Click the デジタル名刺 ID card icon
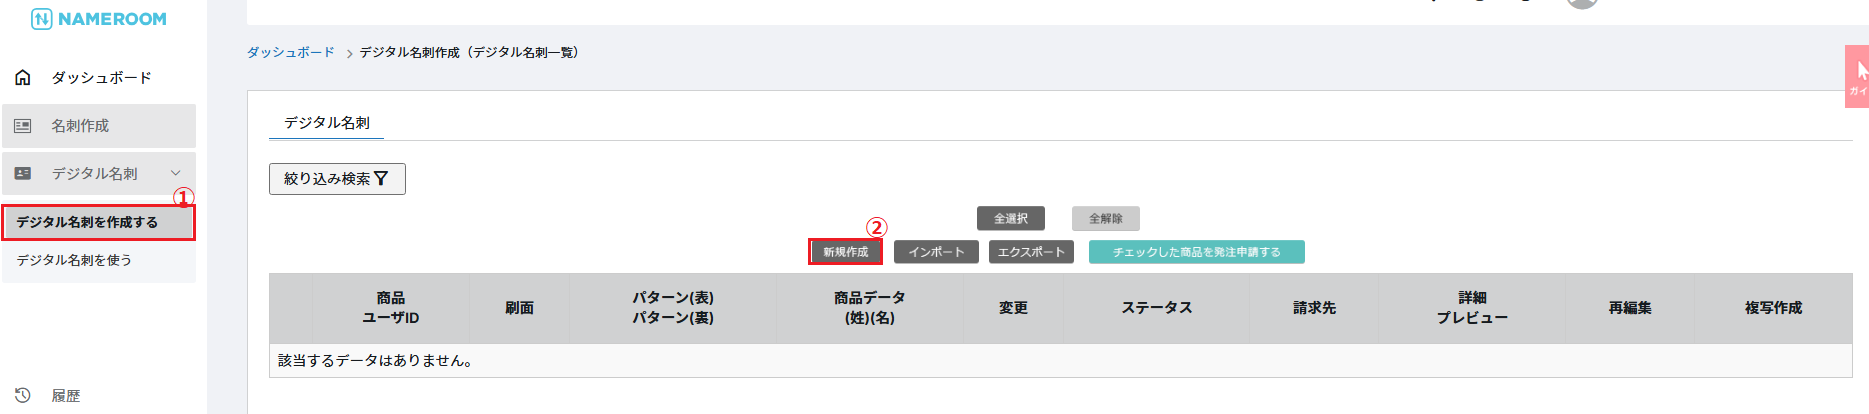 point(23,174)
